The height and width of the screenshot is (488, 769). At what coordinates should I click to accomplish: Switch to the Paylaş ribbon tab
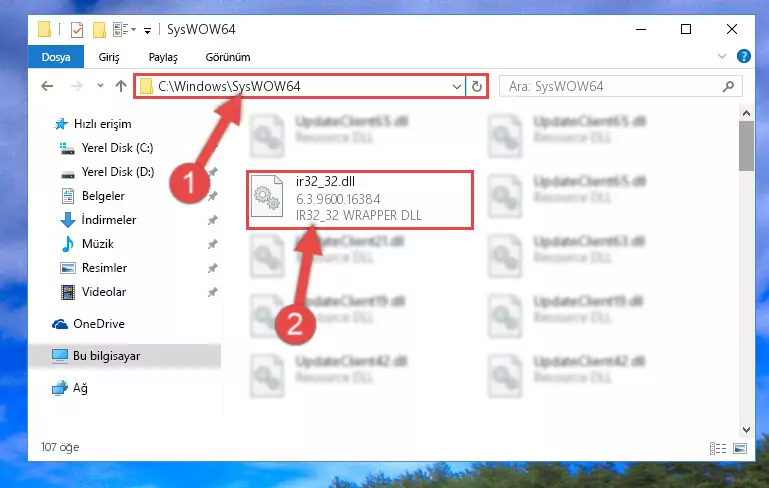[163, 57]
